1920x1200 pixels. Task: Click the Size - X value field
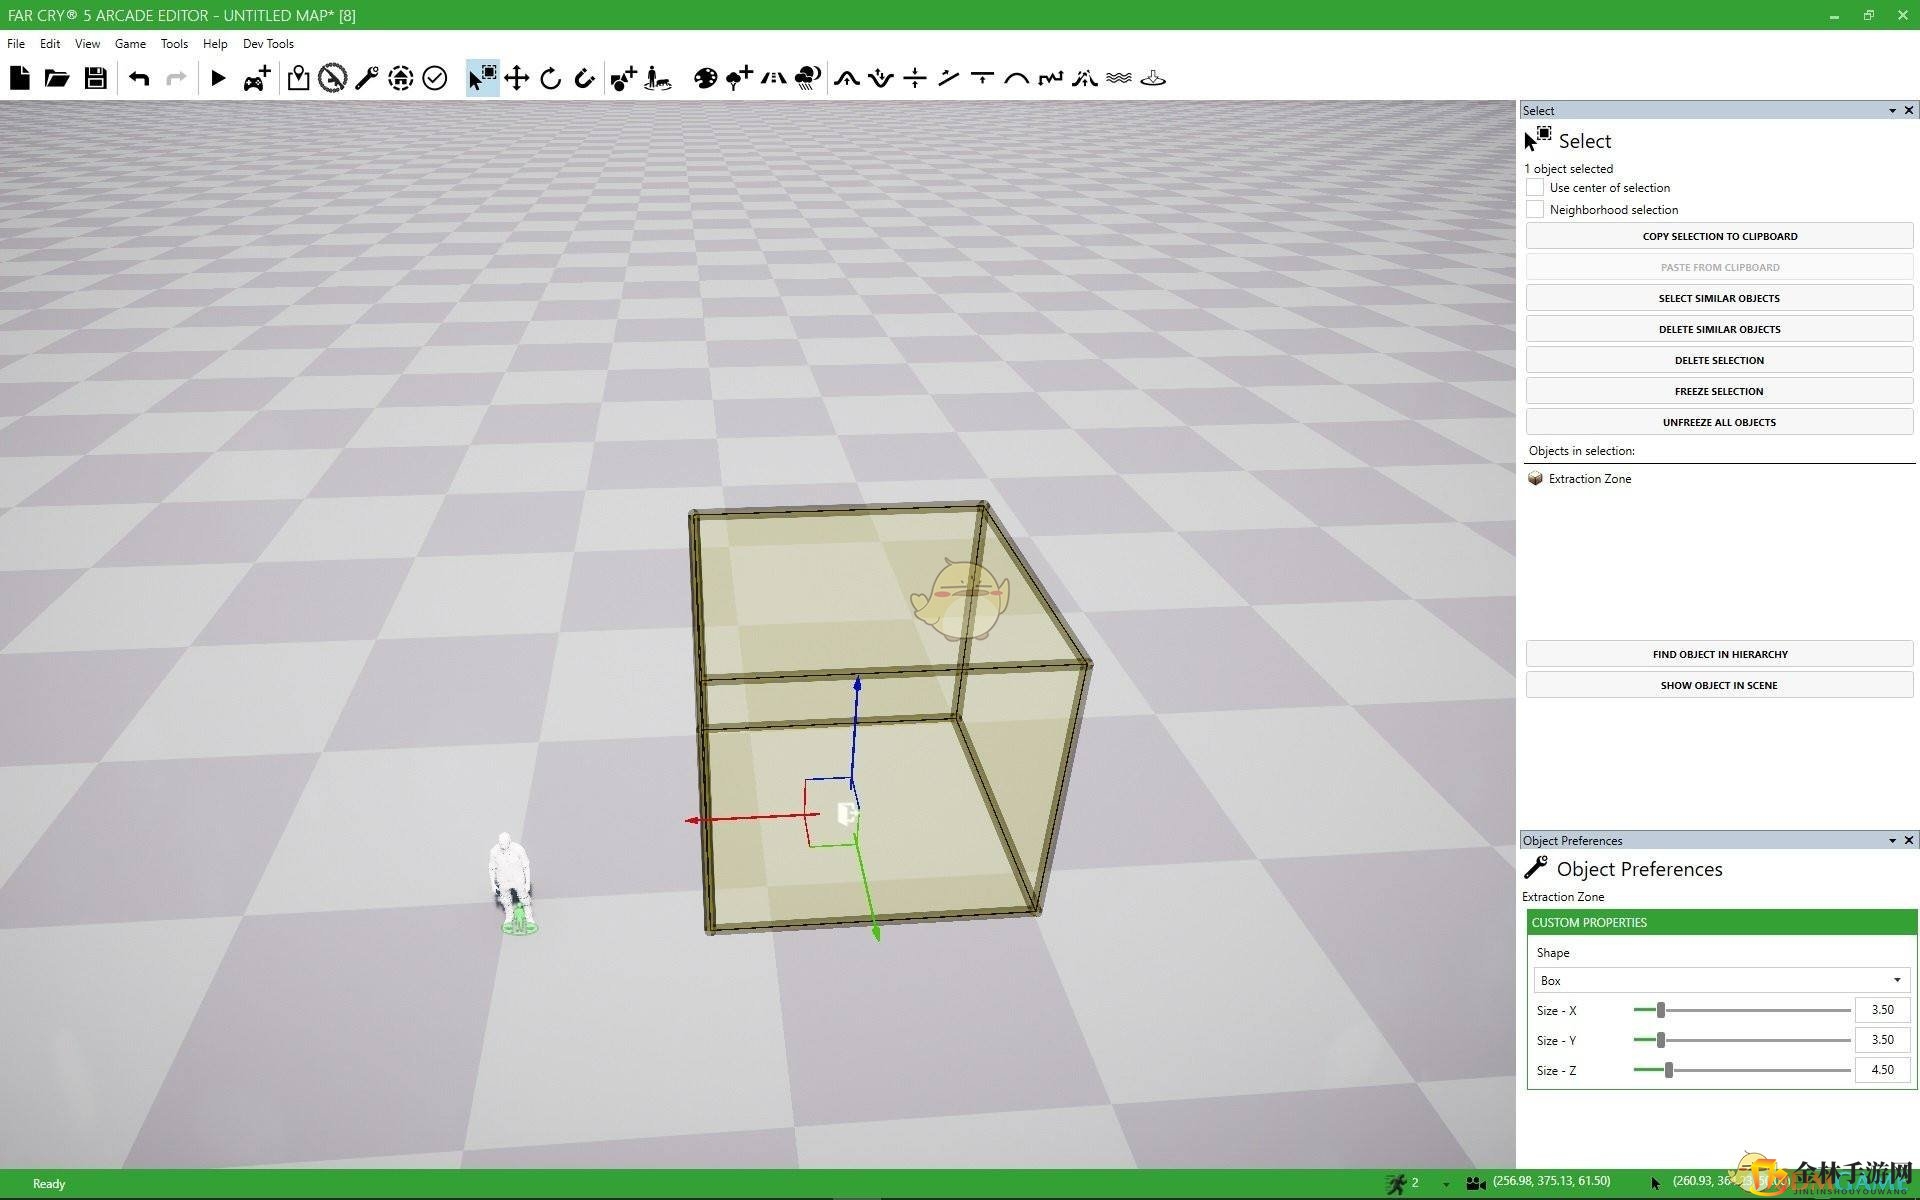tap(1882, 1010)
